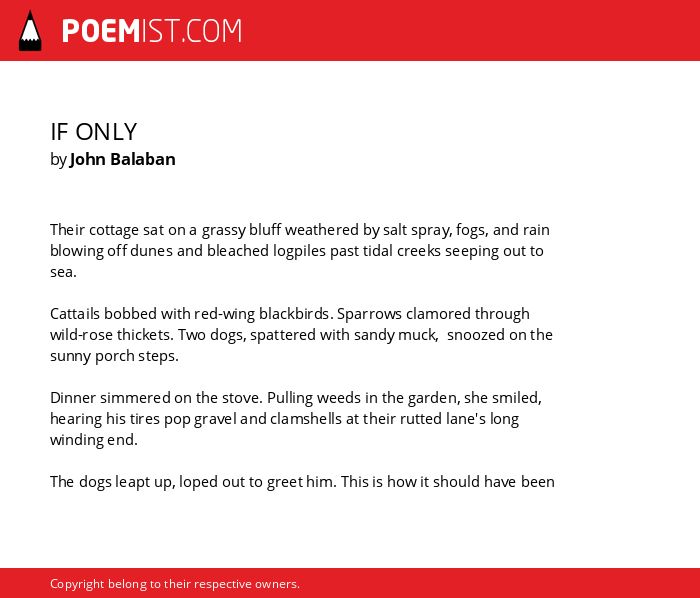The height and width of the screenshot is (598, 700).
Task: Click the word 'by' before the author
Action: point(58,160)
